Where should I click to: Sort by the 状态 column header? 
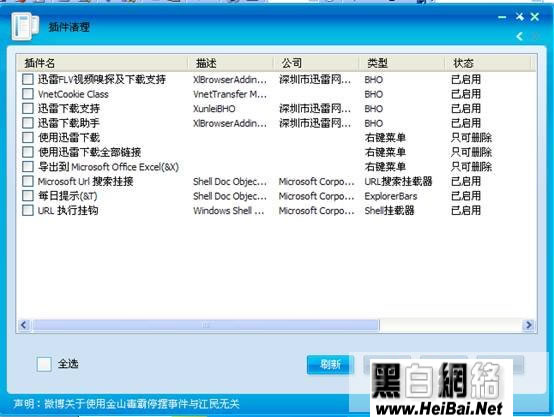488,63
